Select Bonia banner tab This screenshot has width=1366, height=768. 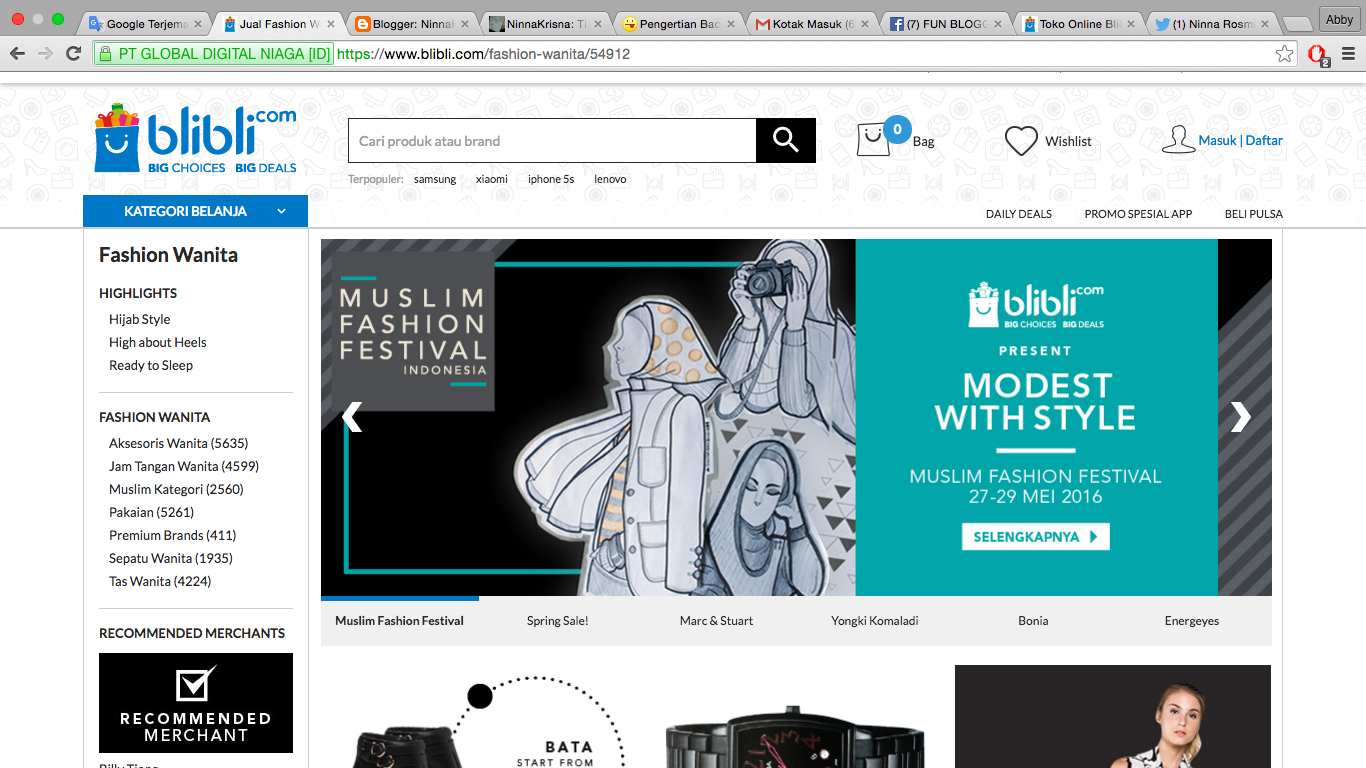click(1033, 621)
